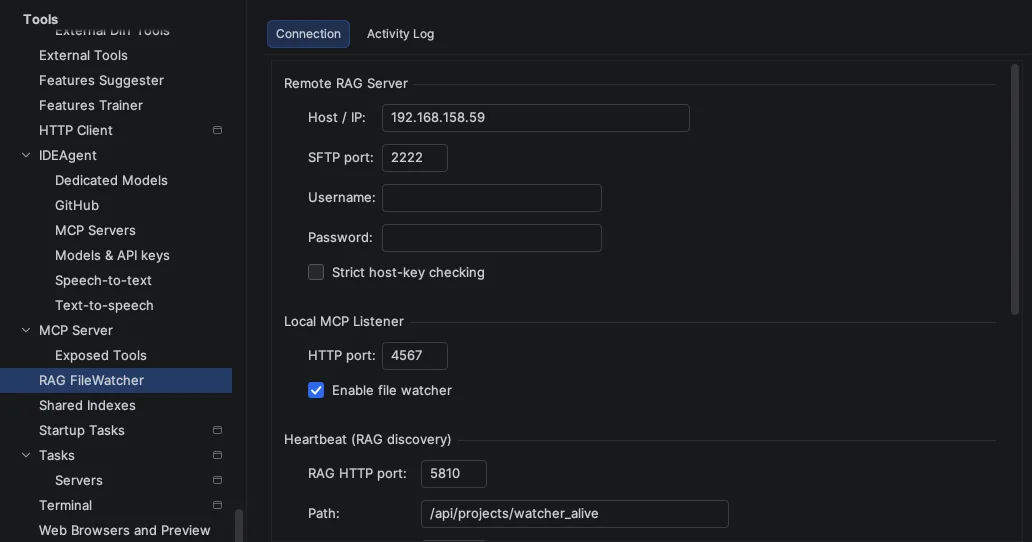Open Servers under Tasks
Screen dimensions: 1032x542
[79, 480]
